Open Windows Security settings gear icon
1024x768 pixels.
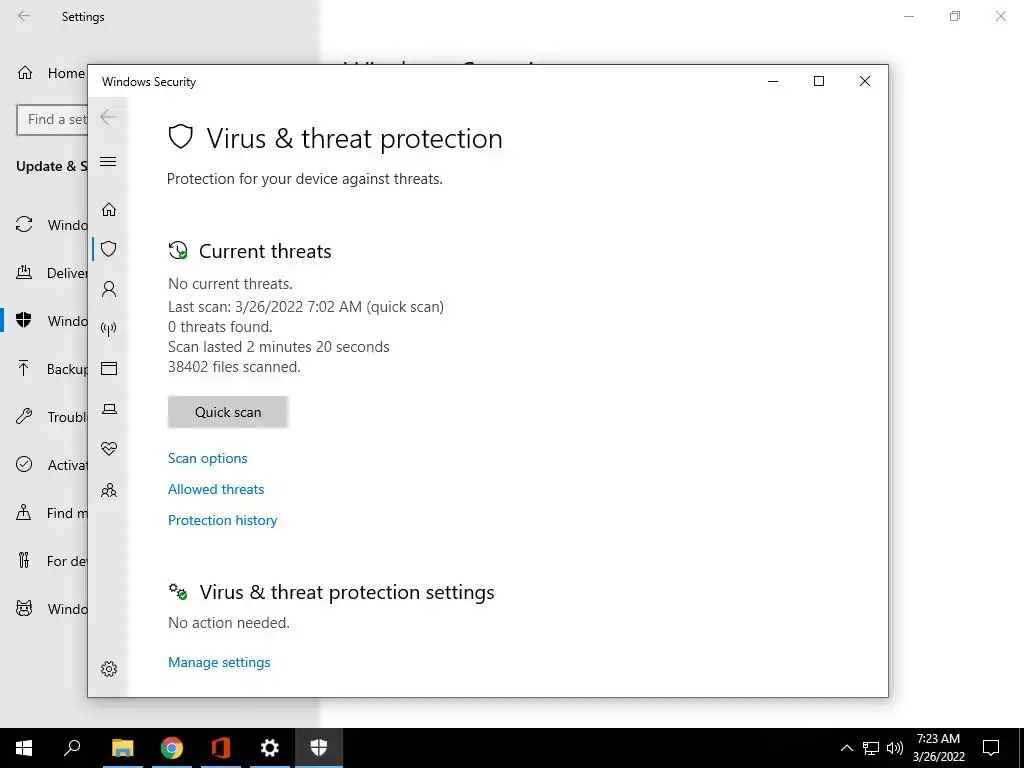click(x=109, y=669)
